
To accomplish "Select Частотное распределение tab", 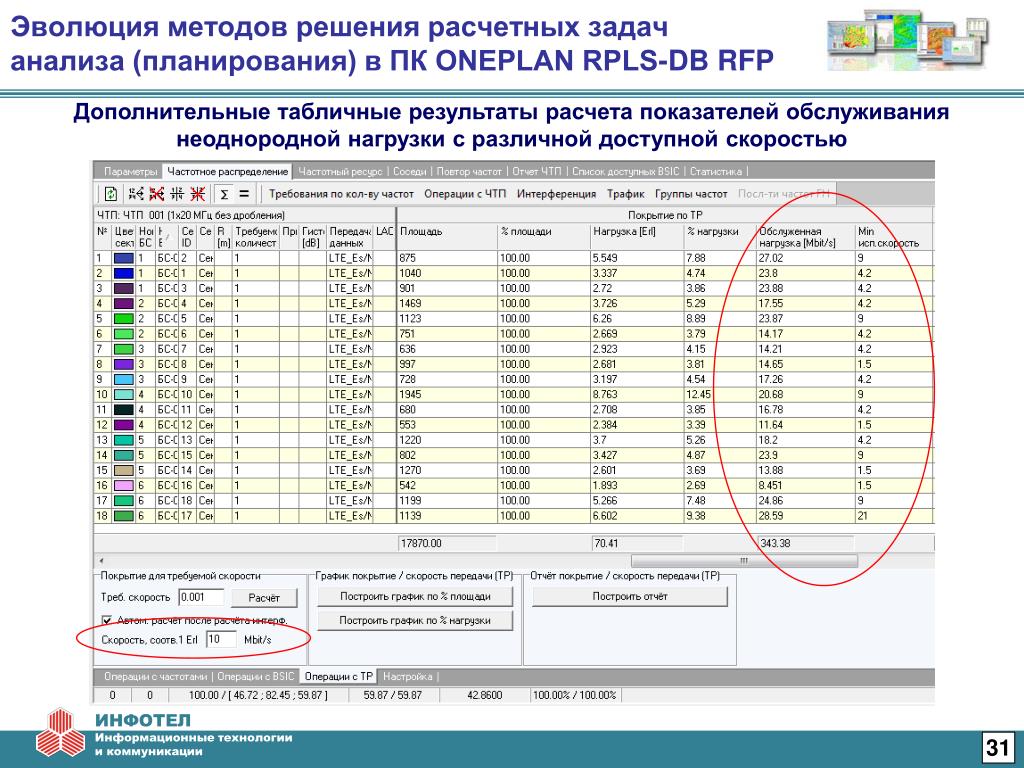I will click(227, 172).
